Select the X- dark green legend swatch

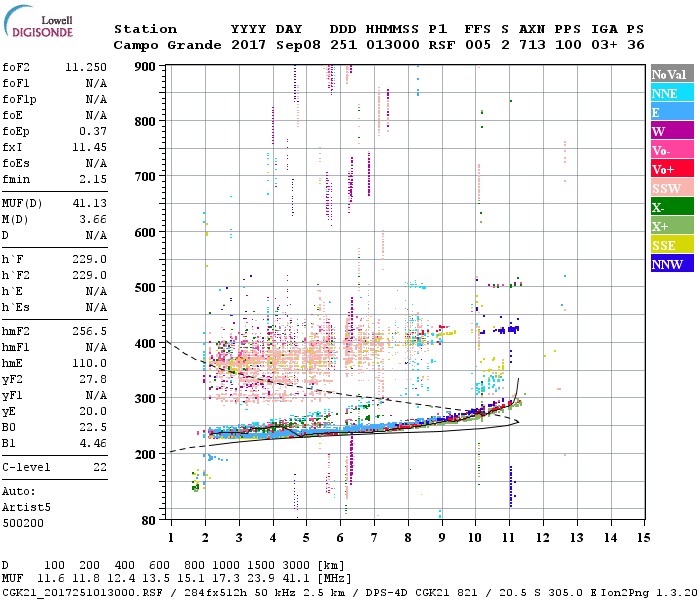click(672, 207)
